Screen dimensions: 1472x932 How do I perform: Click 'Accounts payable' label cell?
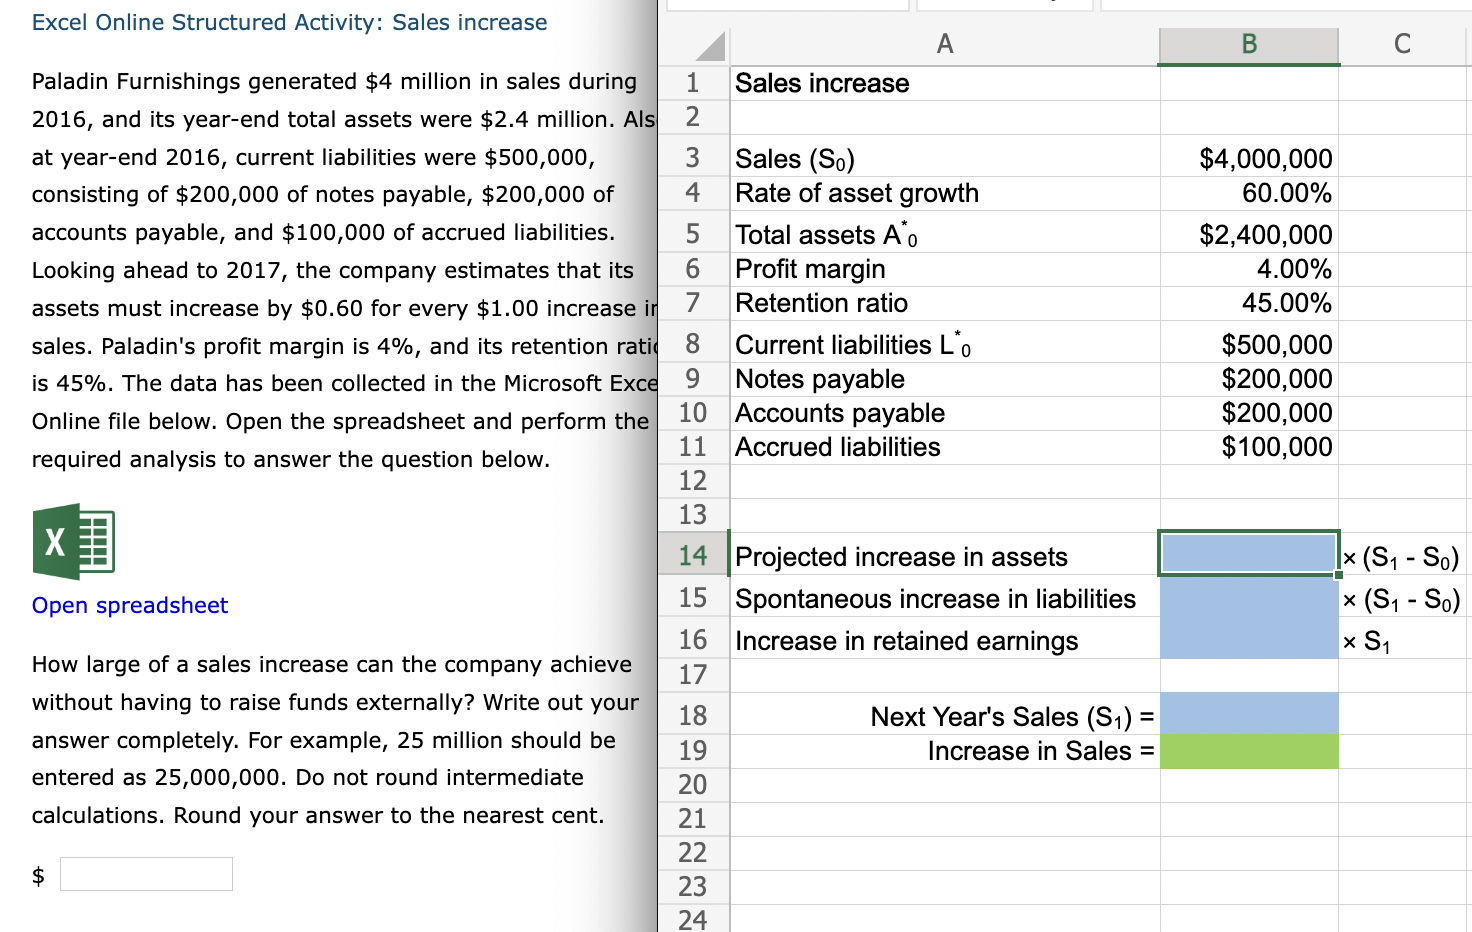[945, 413]
